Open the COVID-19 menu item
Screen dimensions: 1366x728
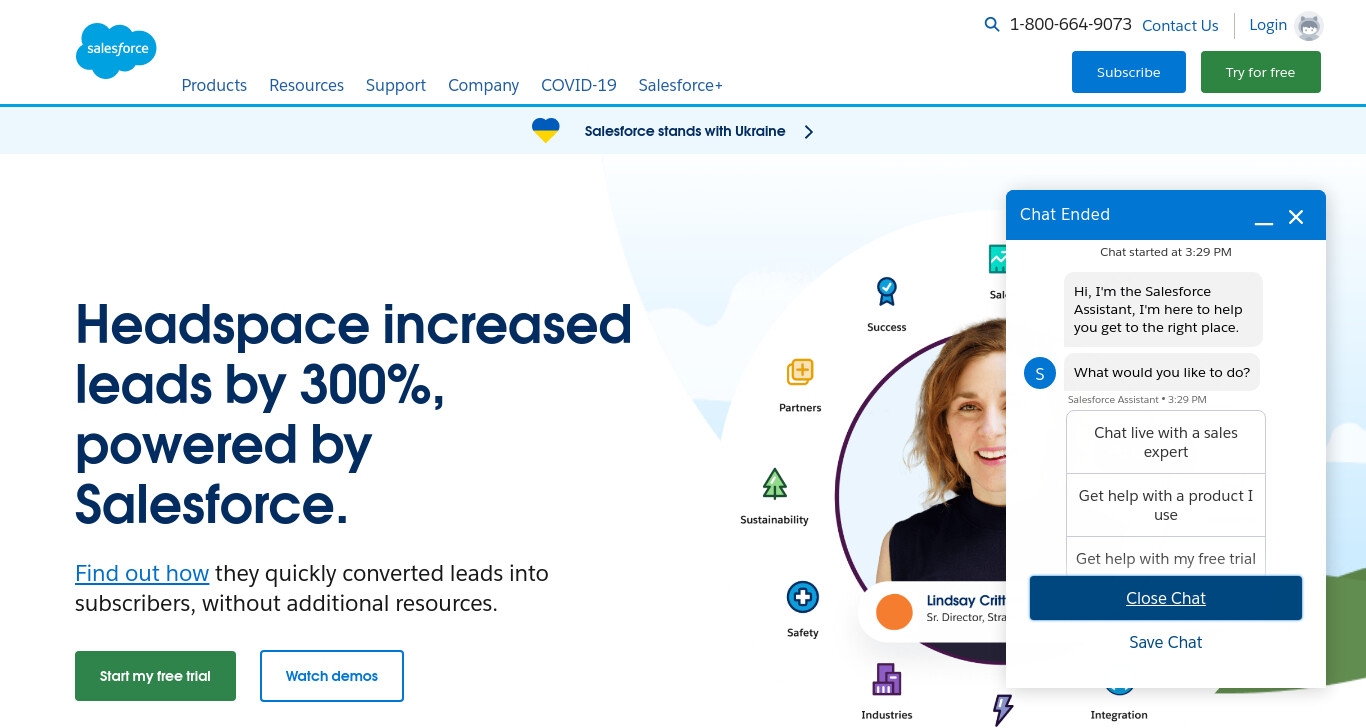tap(579, 85)
